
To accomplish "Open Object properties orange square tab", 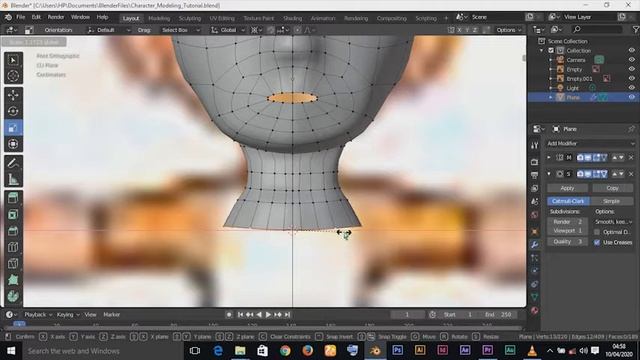I will point(535,231).
